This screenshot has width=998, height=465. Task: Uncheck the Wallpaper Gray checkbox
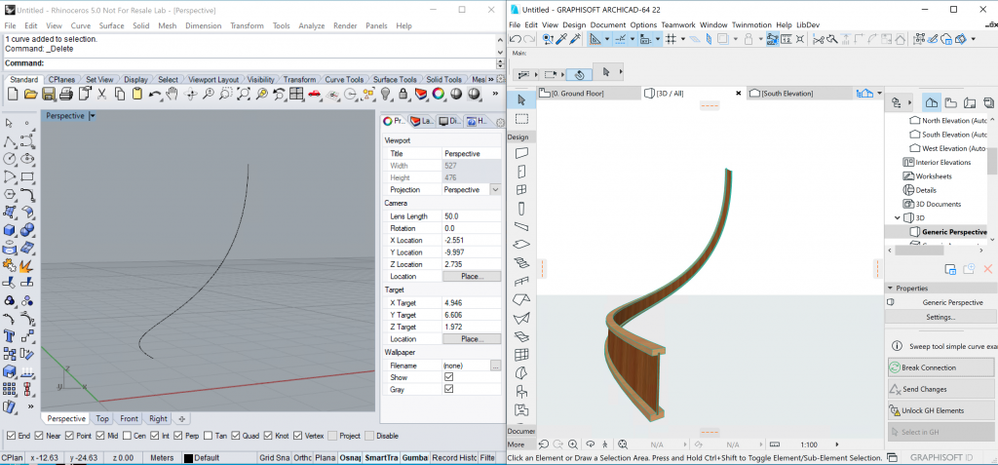448,389
